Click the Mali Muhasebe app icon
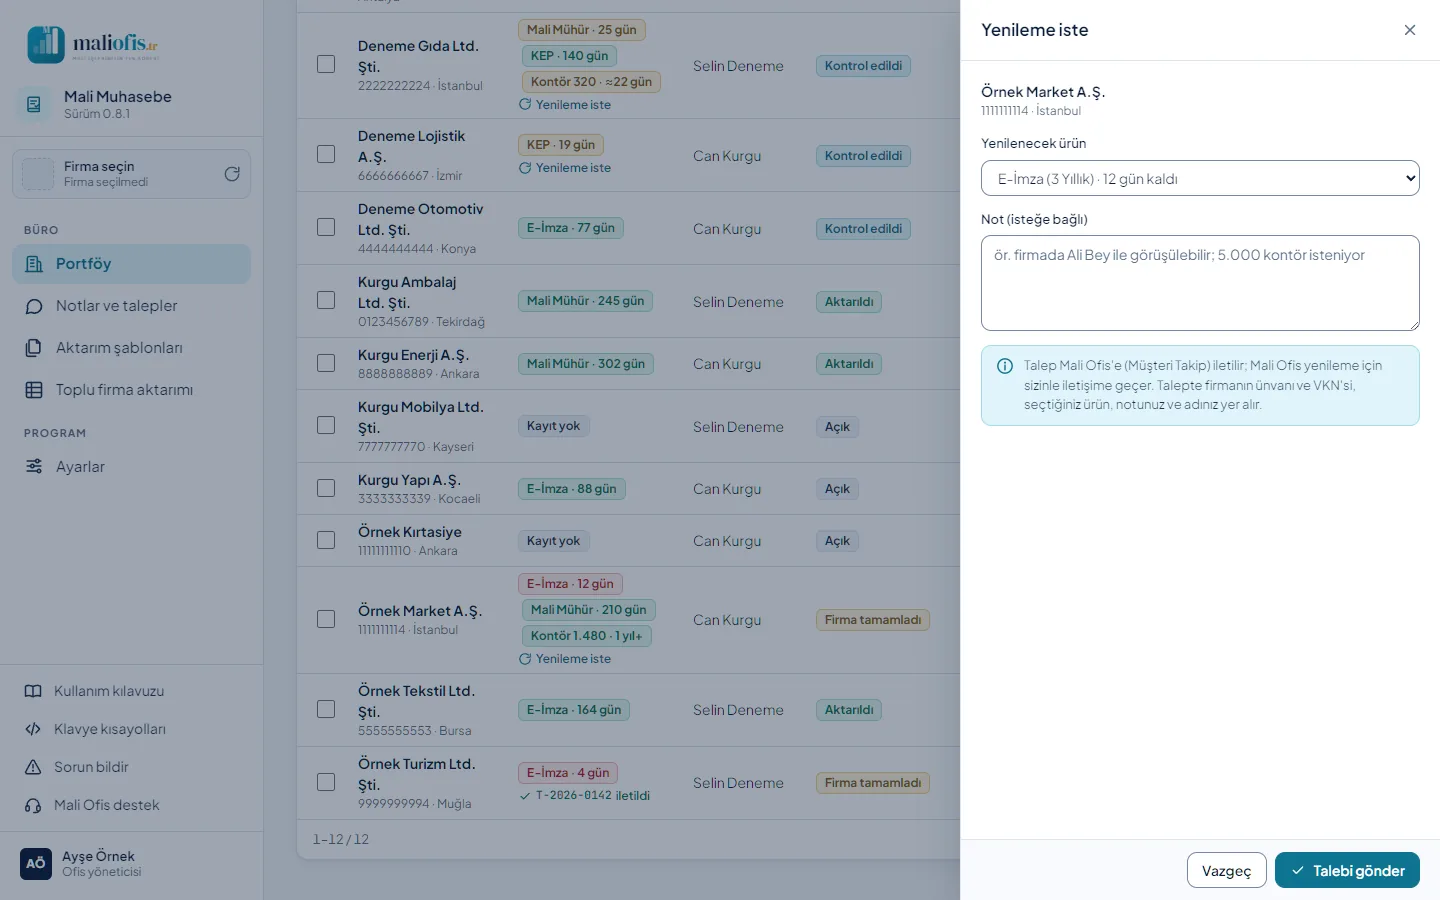 pos(33,104)
